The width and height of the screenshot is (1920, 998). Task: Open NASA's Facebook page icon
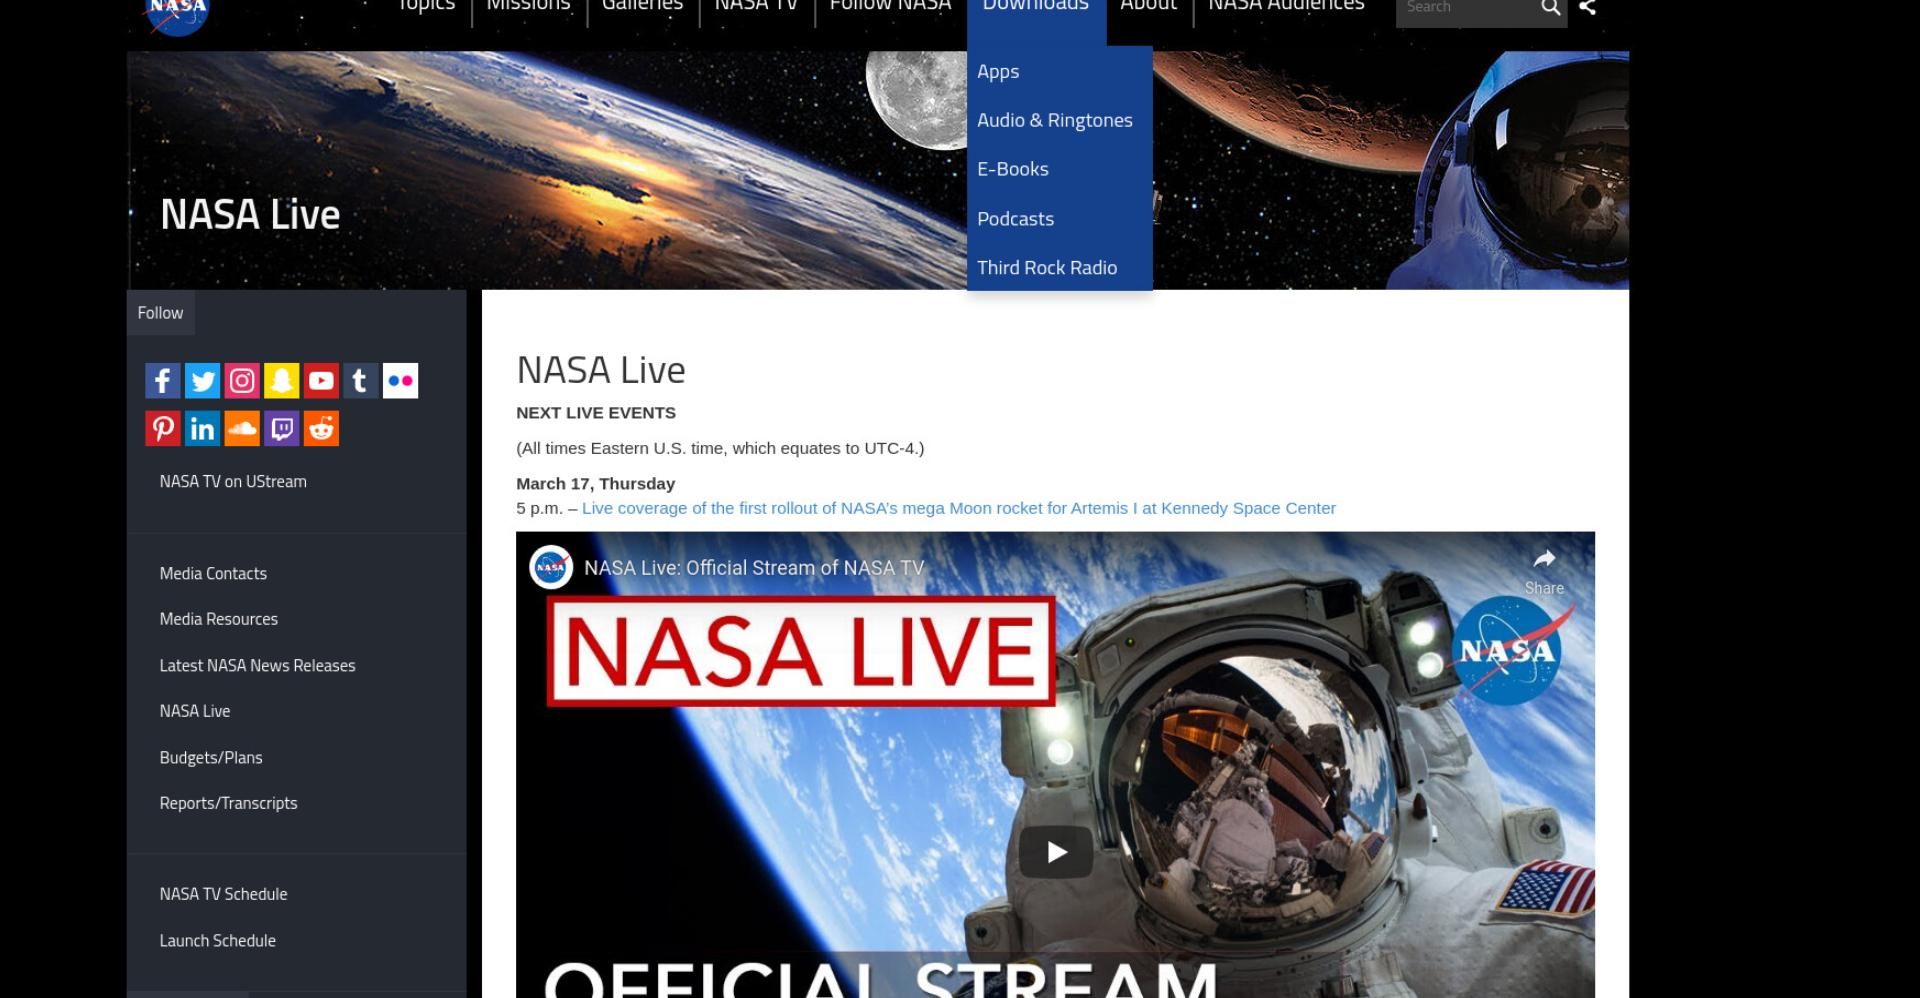tap(162, 381)
